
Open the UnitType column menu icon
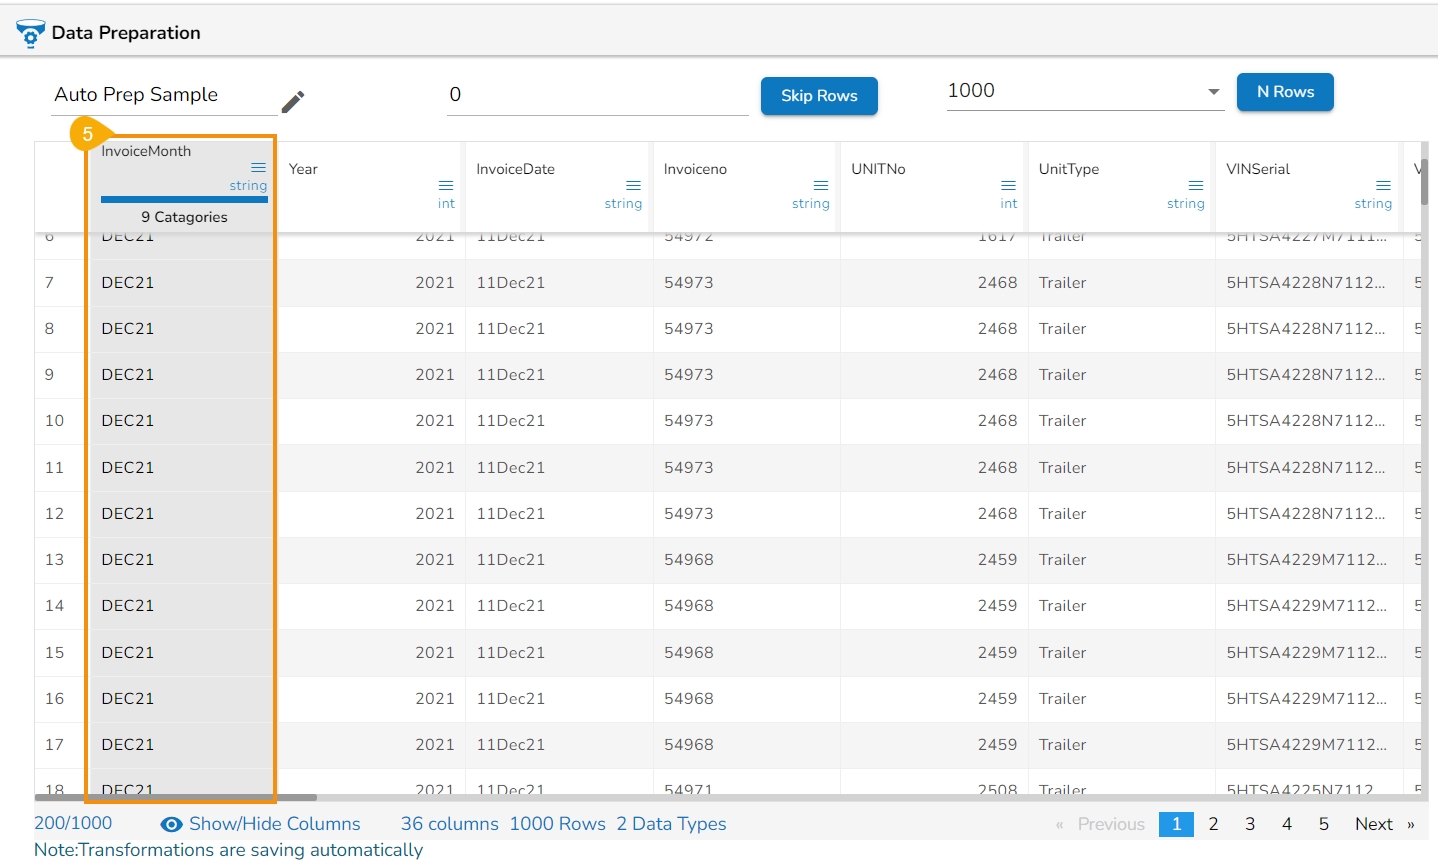tap(1196, 185)
